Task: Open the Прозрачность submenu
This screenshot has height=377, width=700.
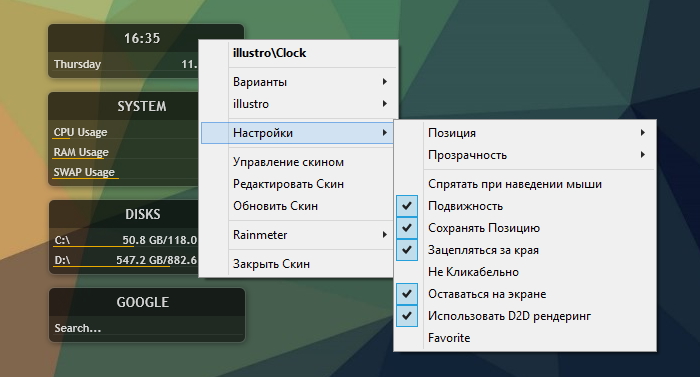Action: click(x=525, y=155)
